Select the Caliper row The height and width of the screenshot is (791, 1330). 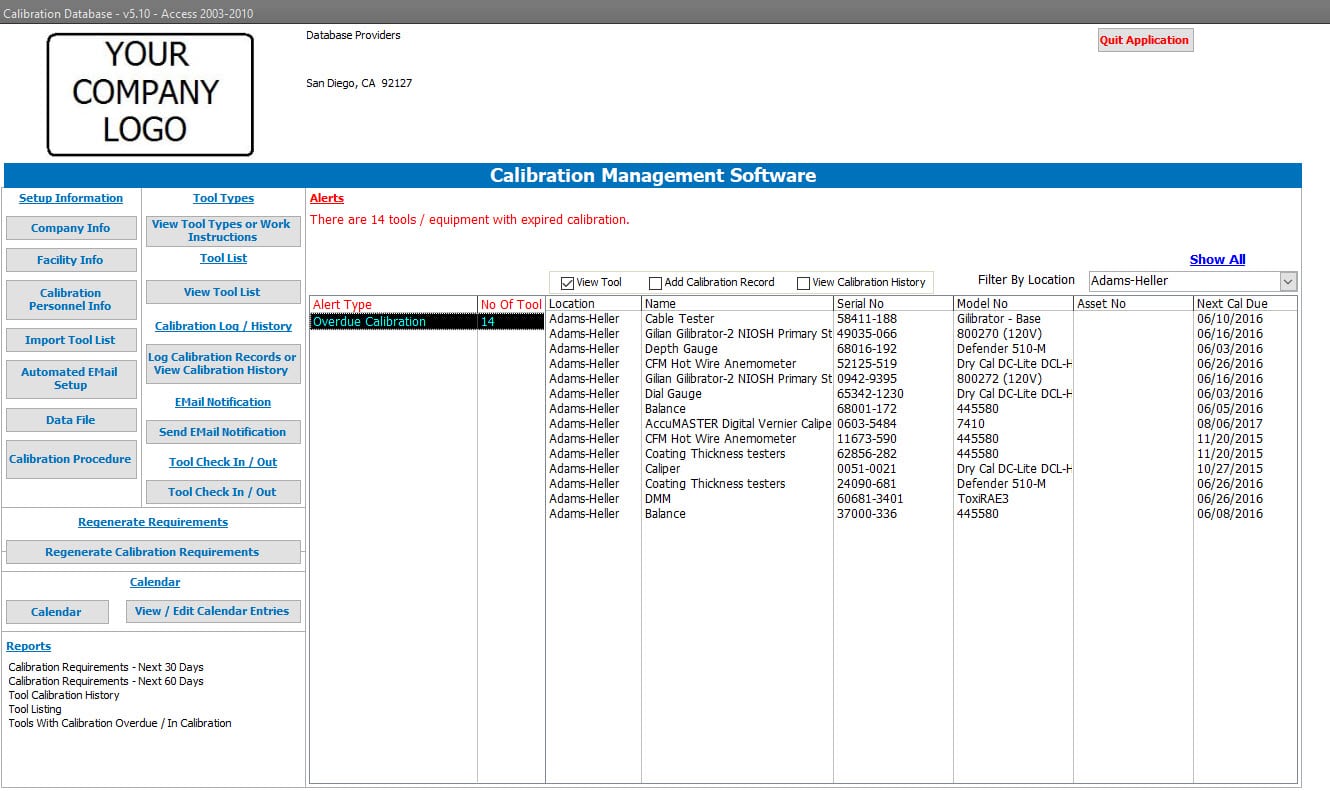pos(921,469)
